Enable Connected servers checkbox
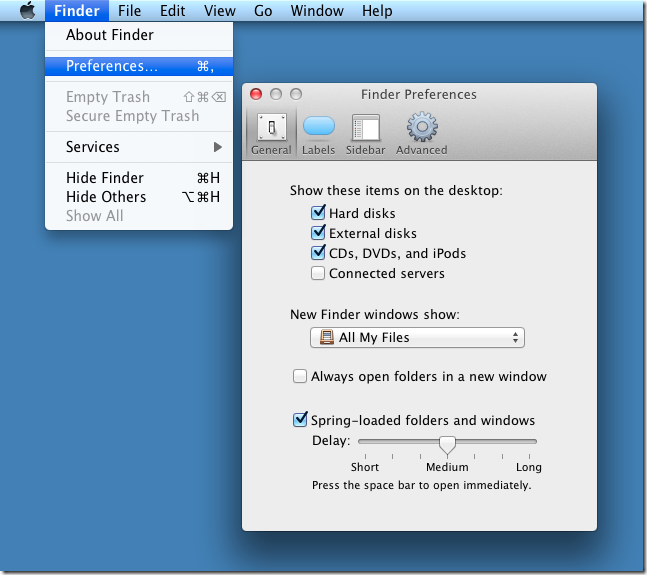The image size is (647, 575). [318, 273]
